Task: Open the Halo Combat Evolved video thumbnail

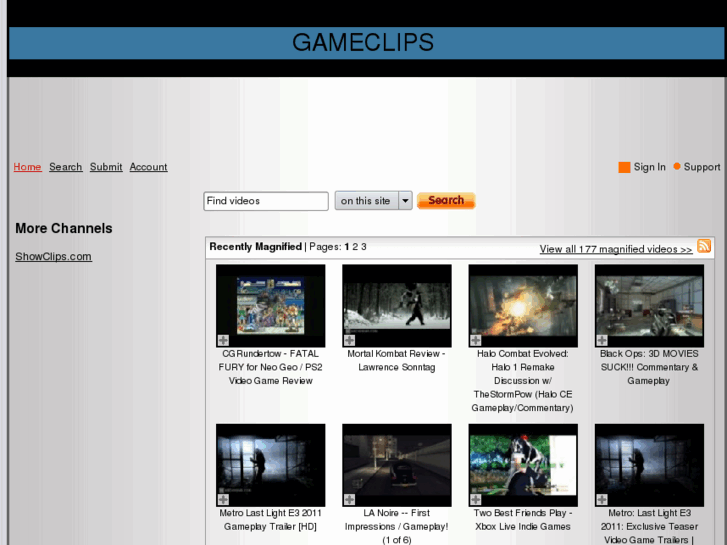Action: tap(523, 306)
